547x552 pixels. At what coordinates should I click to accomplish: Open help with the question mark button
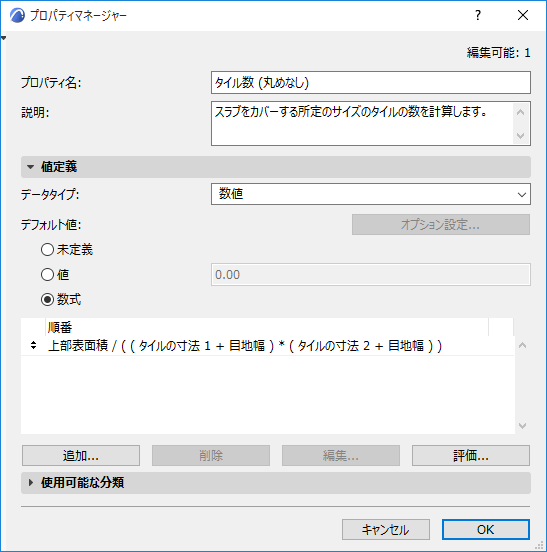point(478,15)
